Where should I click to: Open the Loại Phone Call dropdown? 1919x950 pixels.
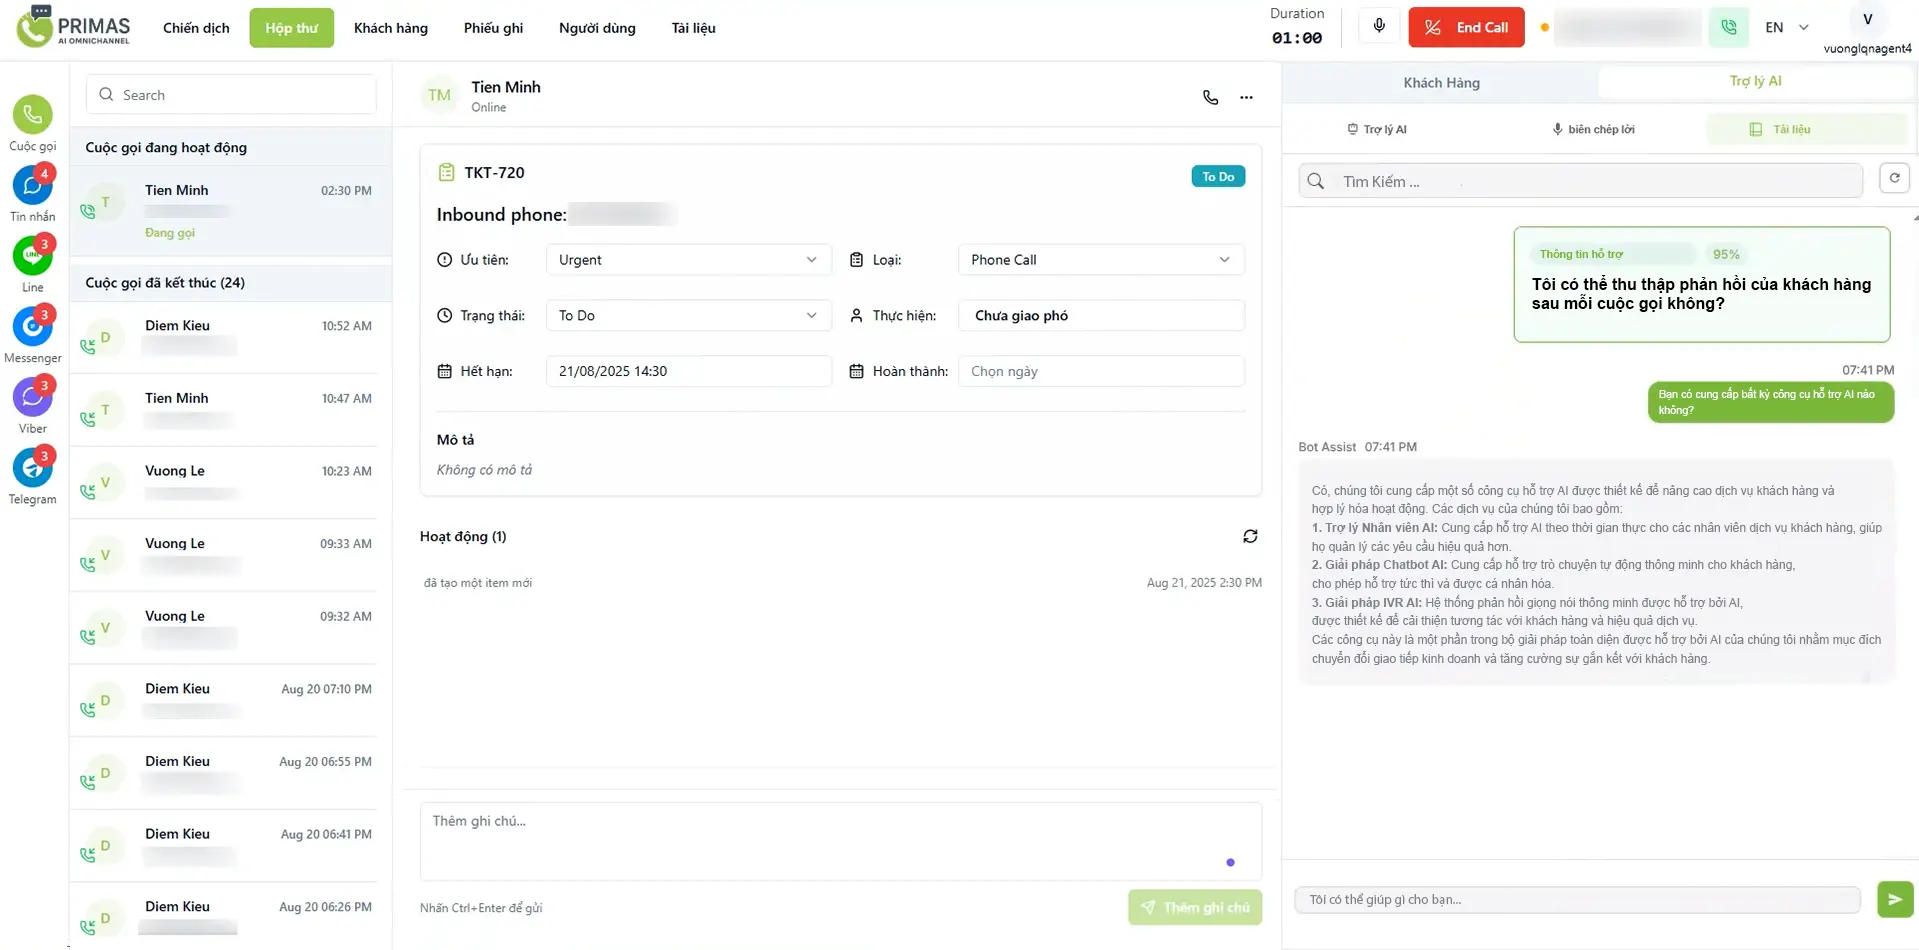1100,260
